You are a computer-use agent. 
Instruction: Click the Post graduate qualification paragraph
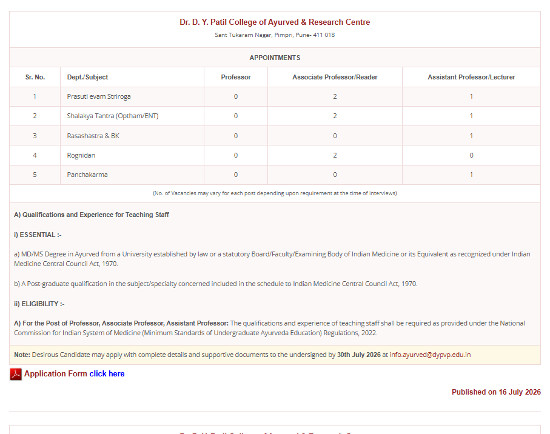[x=215, y=283]
